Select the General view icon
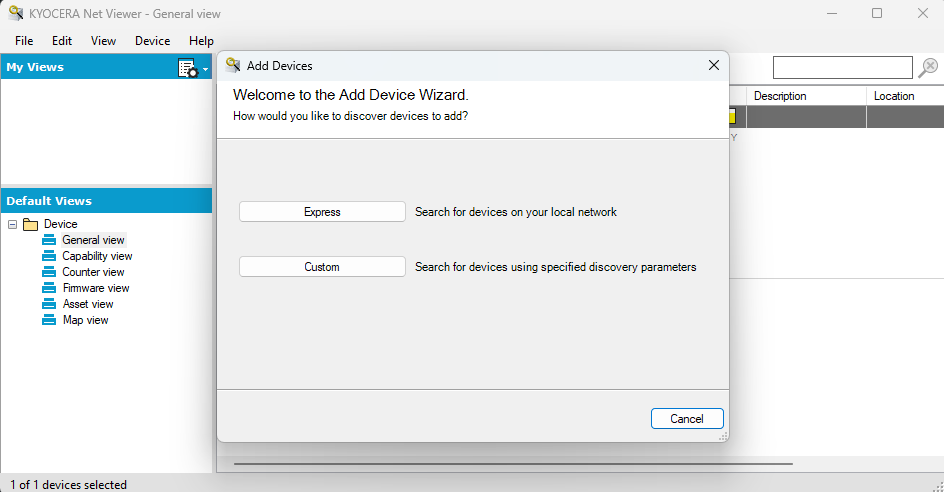Image resolution: width=944 pixels, height=492 pixels. (49, 240)
